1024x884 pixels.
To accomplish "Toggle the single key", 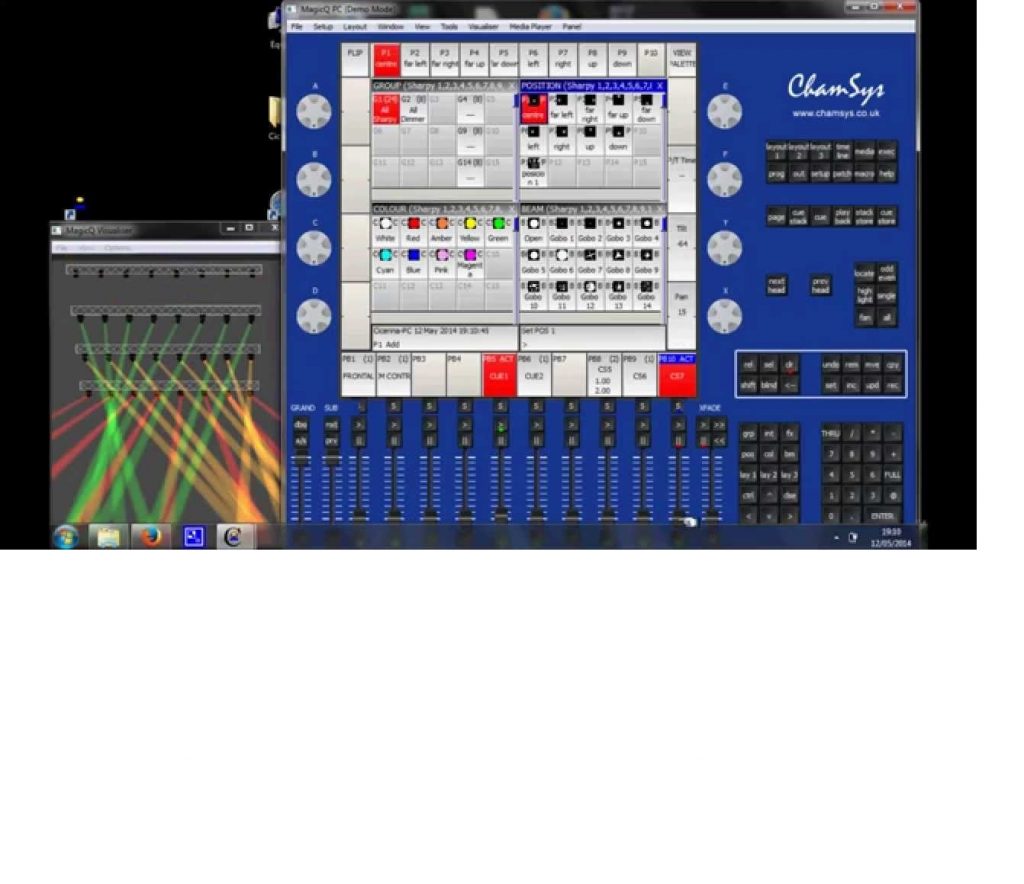I will click(x=886, y=295).
